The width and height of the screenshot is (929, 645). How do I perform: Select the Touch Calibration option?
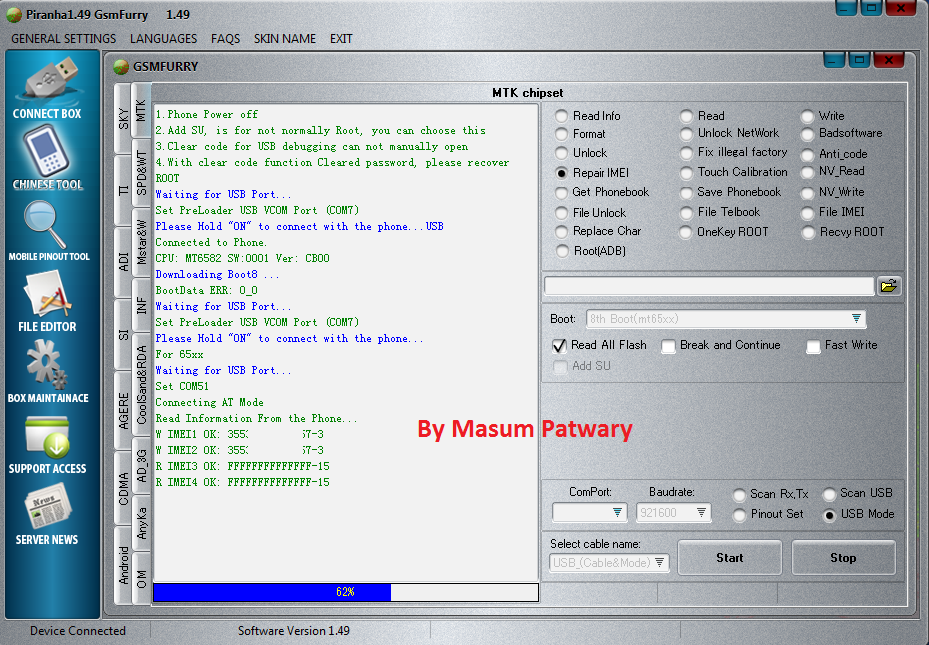687,172
